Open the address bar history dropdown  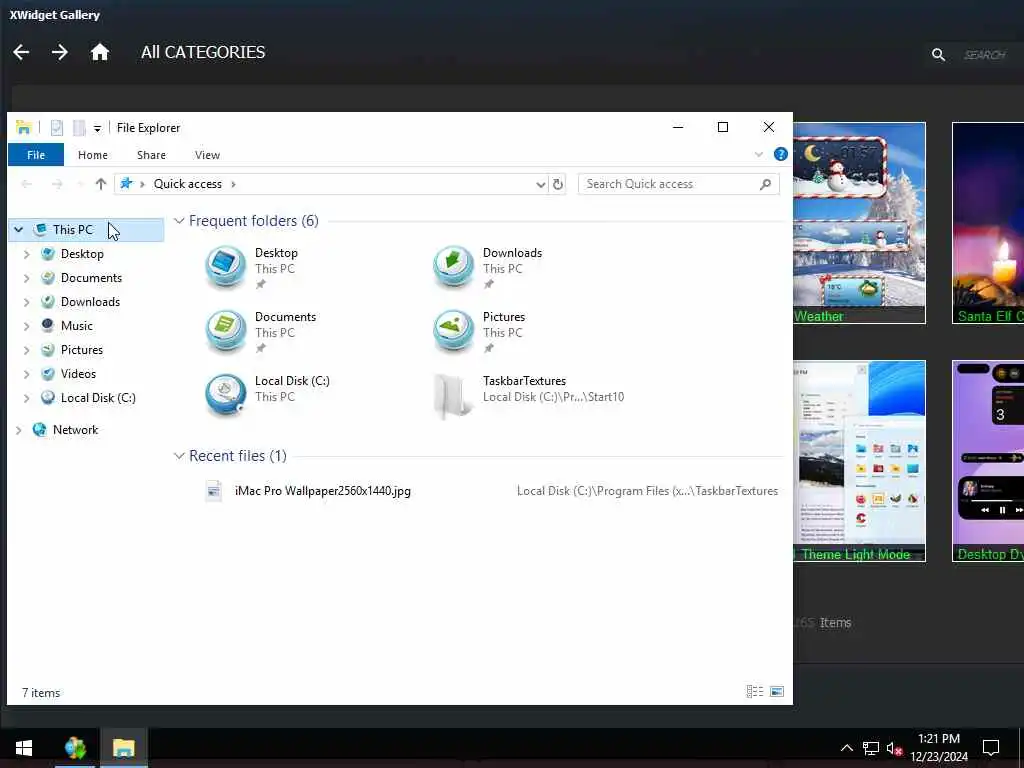[x=541, y=185]
